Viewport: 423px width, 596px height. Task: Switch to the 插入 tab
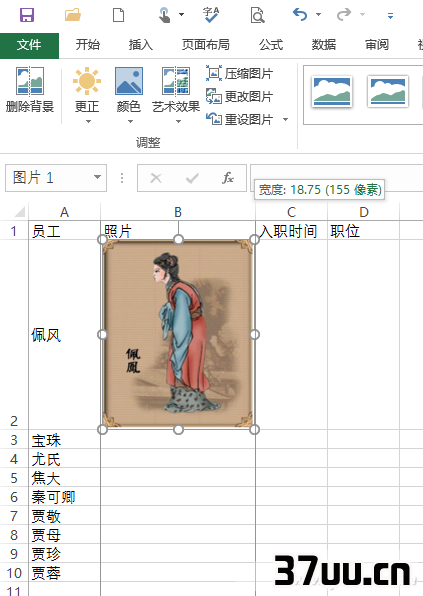[141, 45]
